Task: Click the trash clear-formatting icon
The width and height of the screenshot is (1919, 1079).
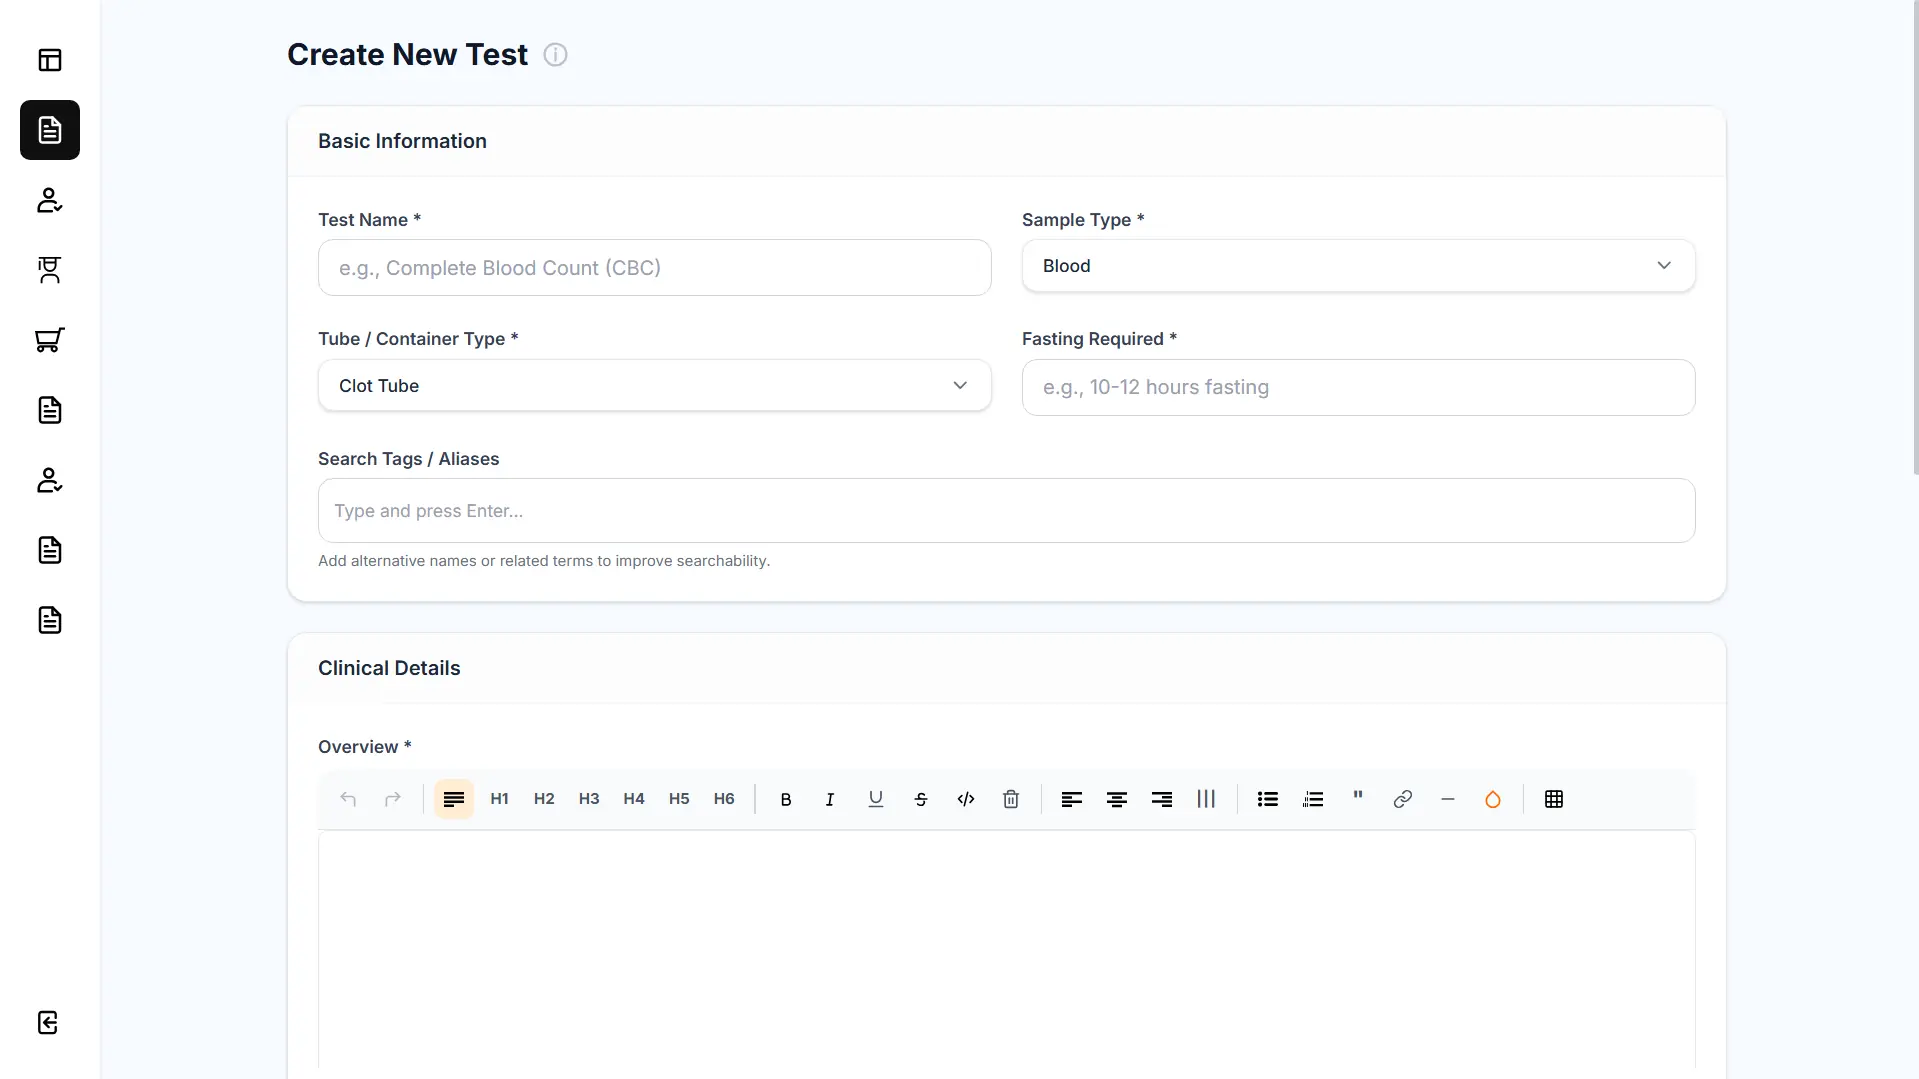Action: 1011,799
